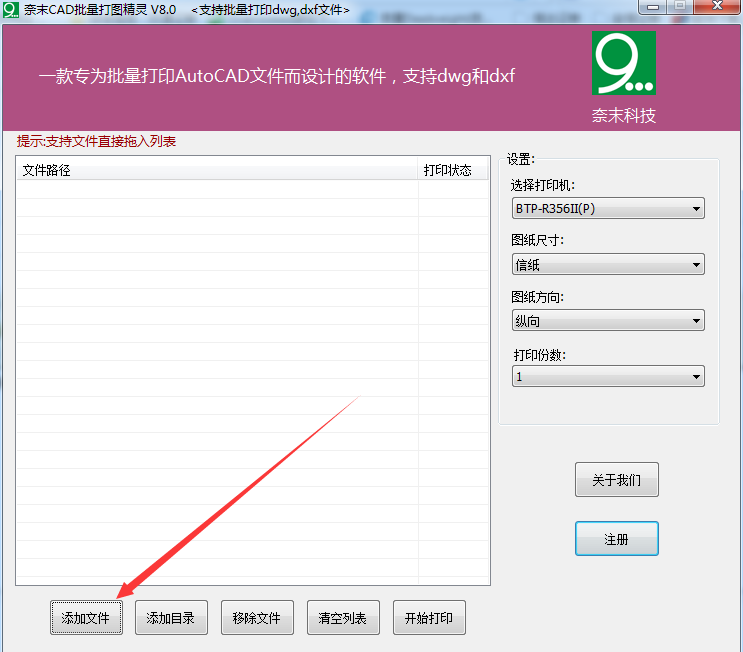Click the 图纸尺寸 label

click(537, 240)
